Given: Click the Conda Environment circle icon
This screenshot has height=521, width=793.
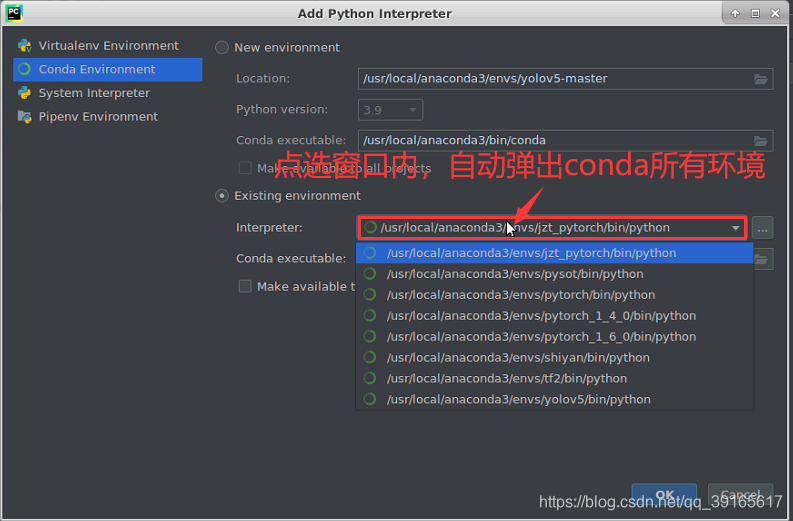Looking at the screenshot, I should (24, 69).
